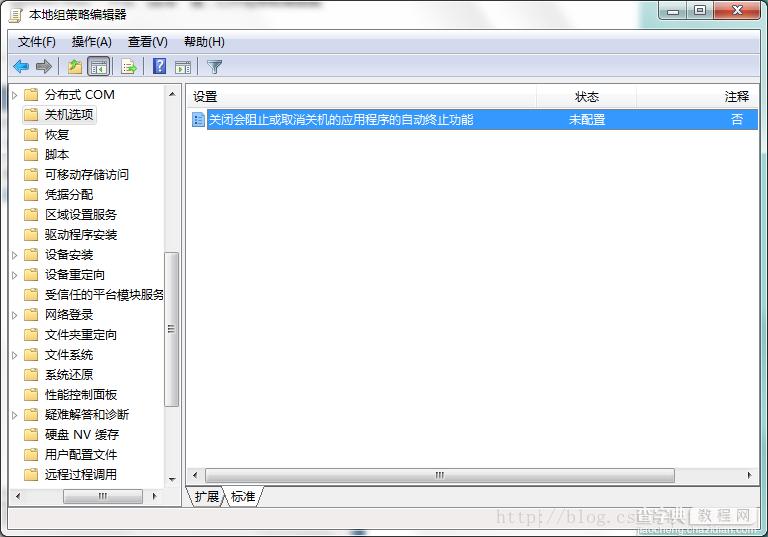Click the 未配置 status cell

click(x=587, y=120)
